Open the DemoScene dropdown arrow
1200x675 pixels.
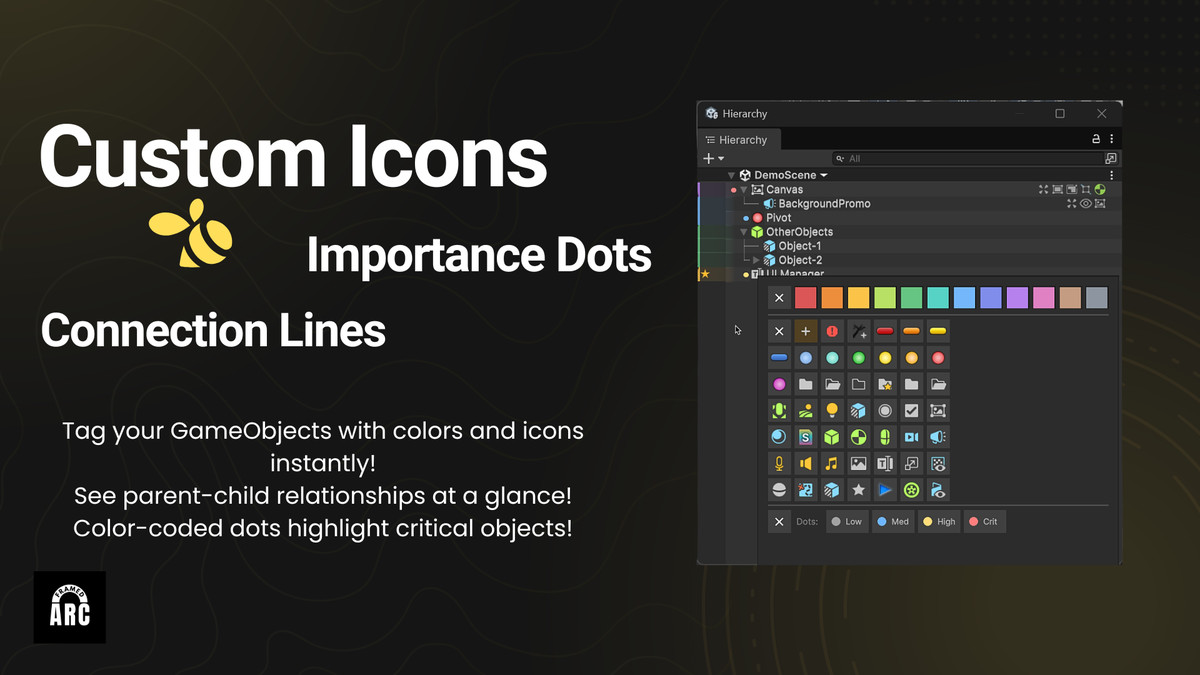823,175
